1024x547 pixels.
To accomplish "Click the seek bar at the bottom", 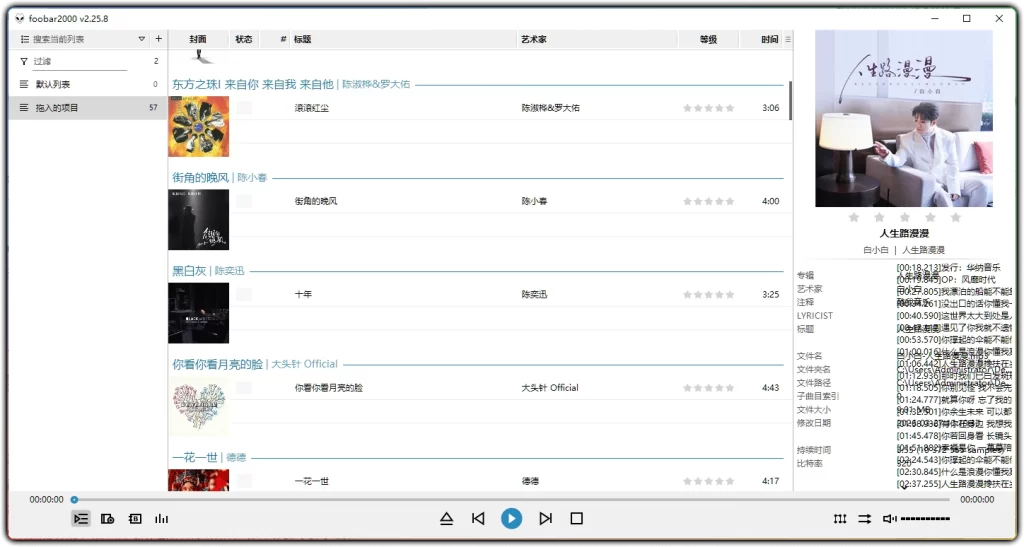I will click(511, 499).
